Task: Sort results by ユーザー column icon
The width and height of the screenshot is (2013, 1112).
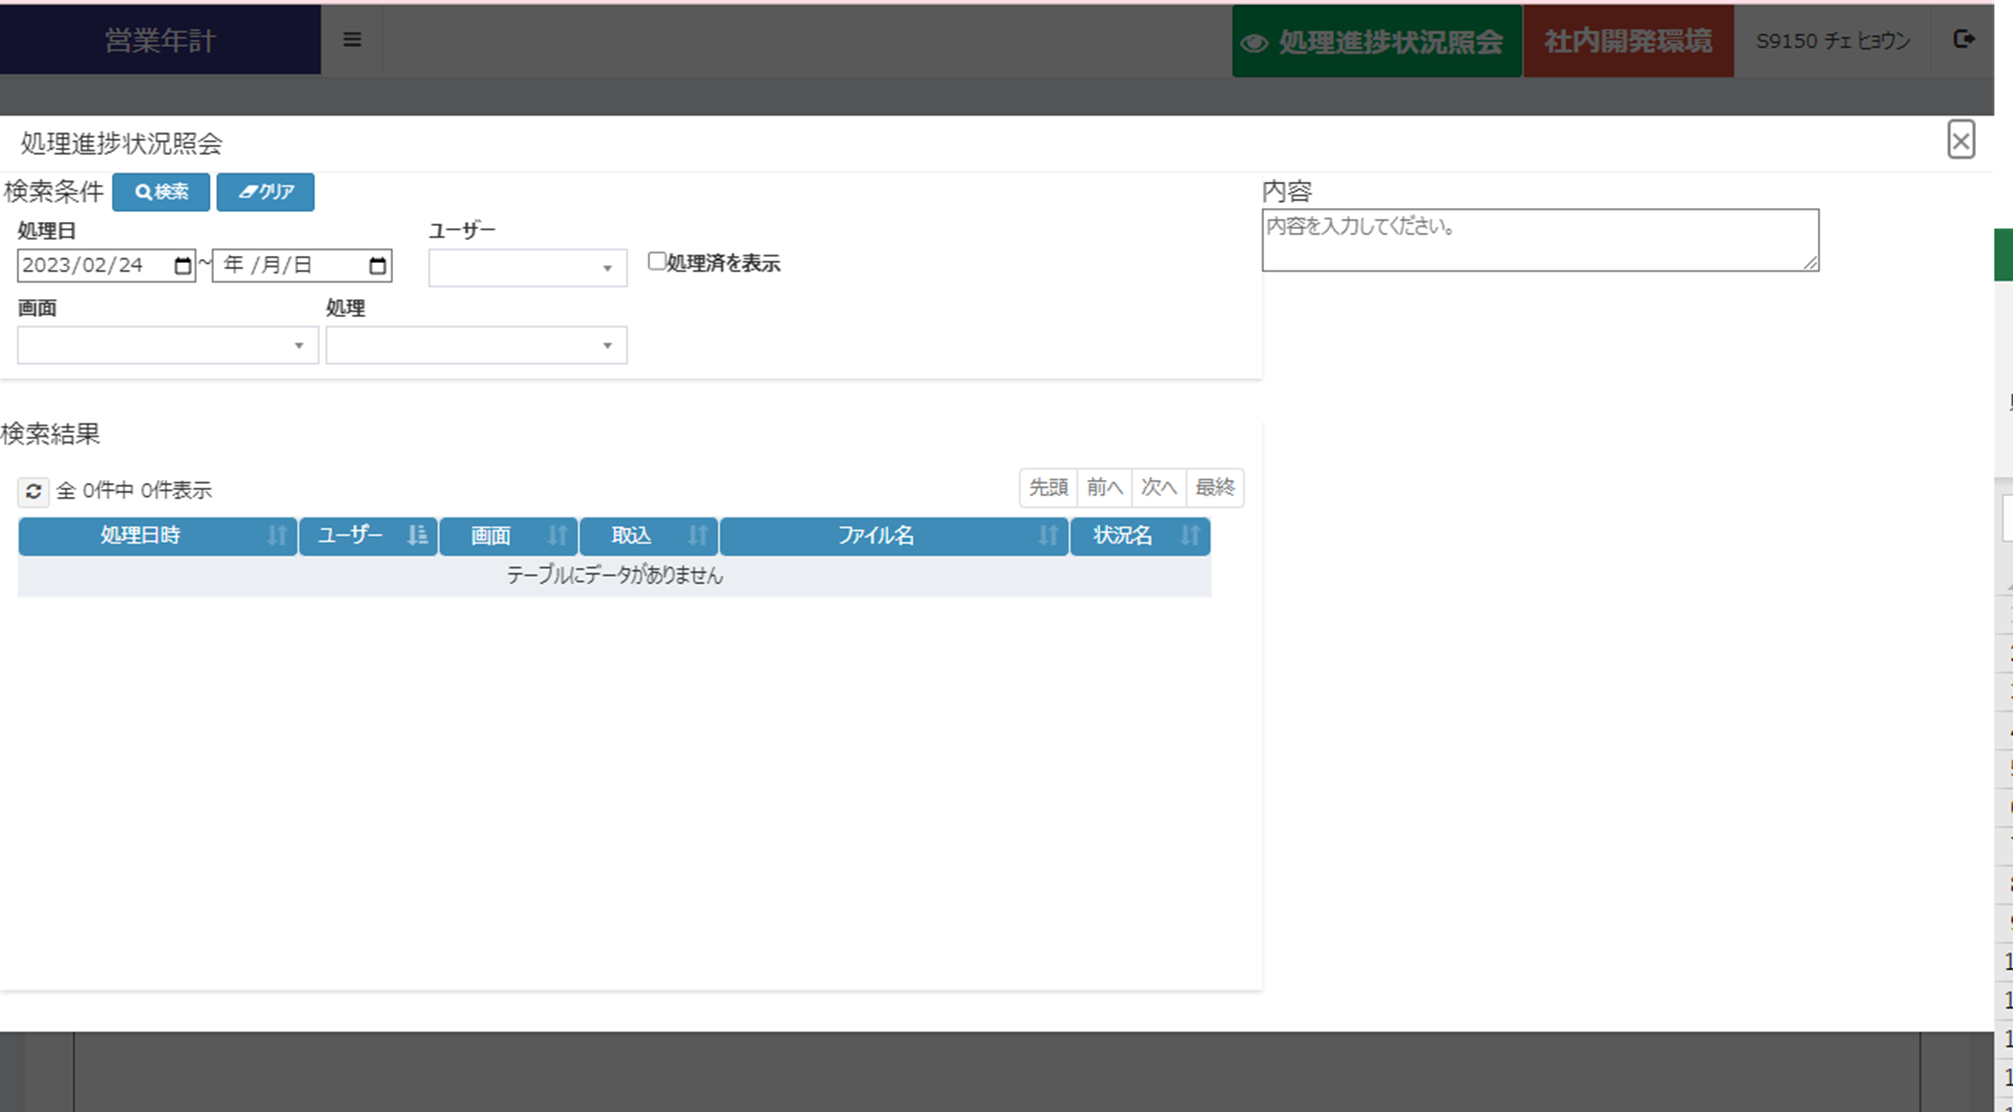Action: click(417, 536)
